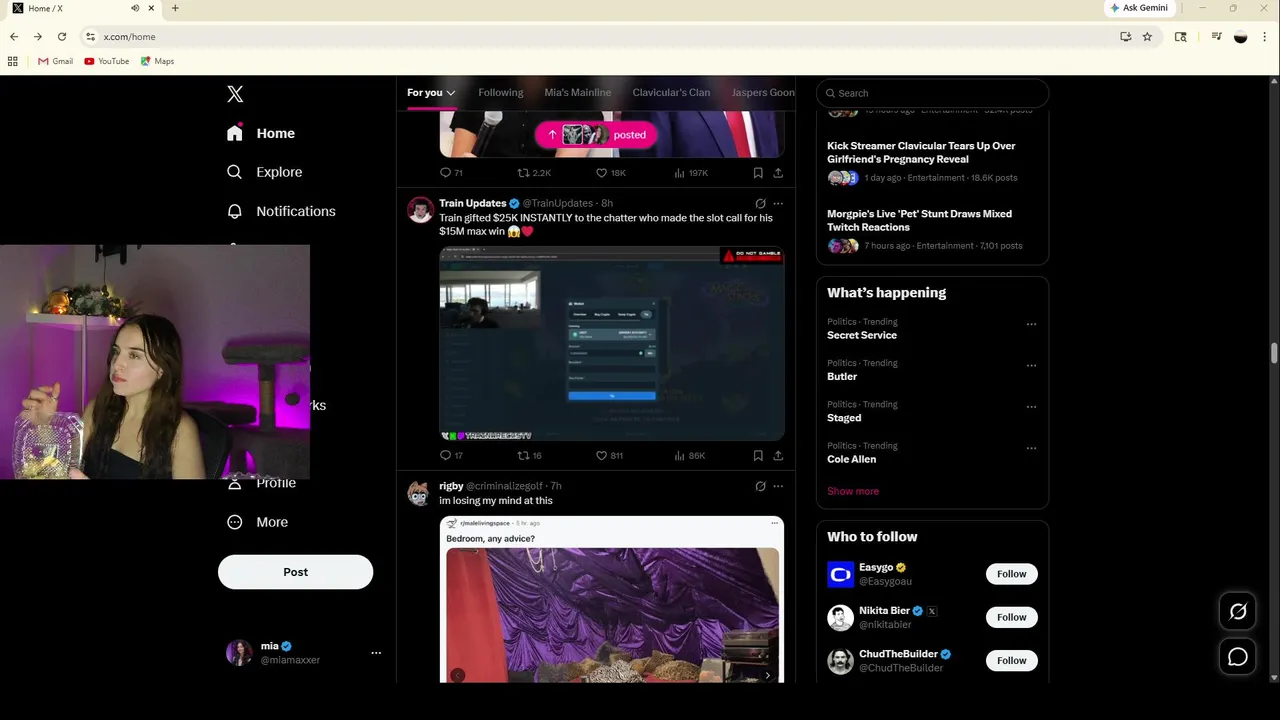Viewport: 1280px width, 720px height.
Task: Open rigby's bedroom image
Action: 612,615
